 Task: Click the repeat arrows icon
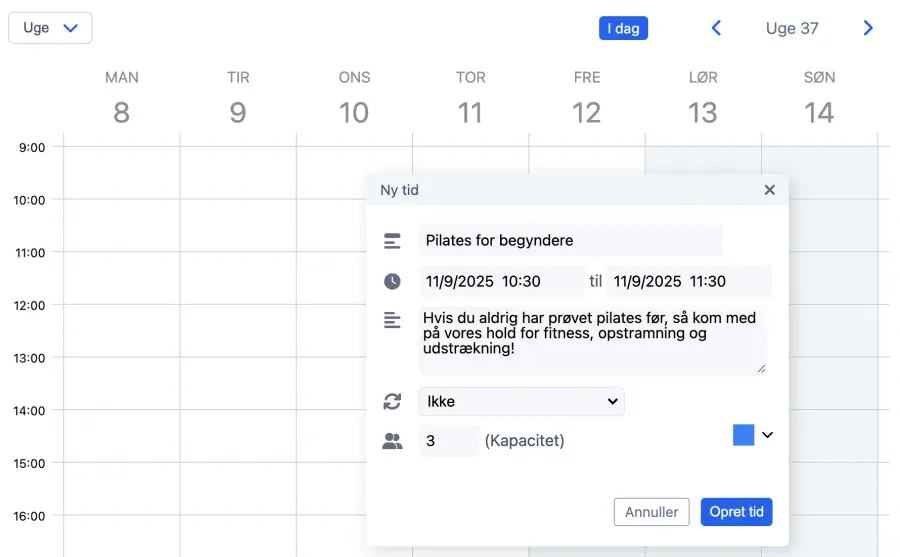click(x=392, y=401)
